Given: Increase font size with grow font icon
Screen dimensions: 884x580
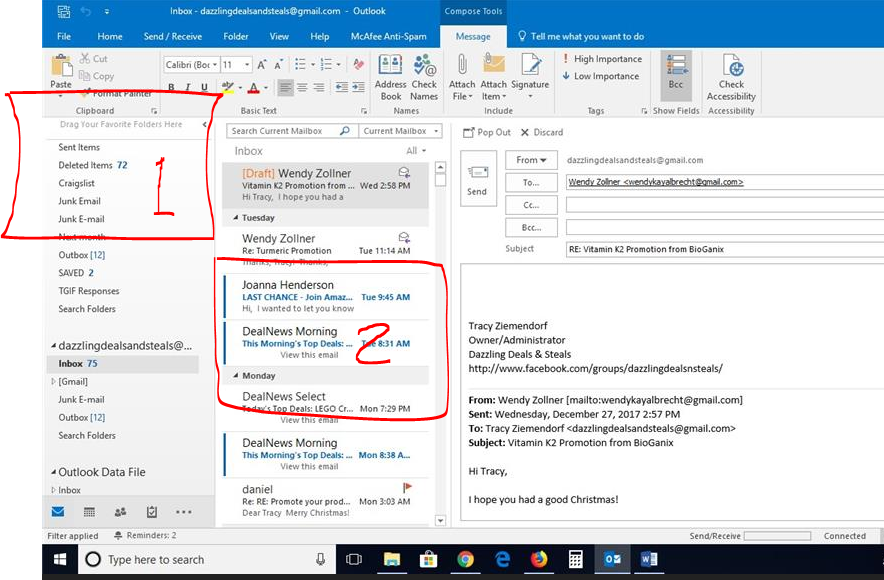Looking at the screenshot, I should pos(262,65).
